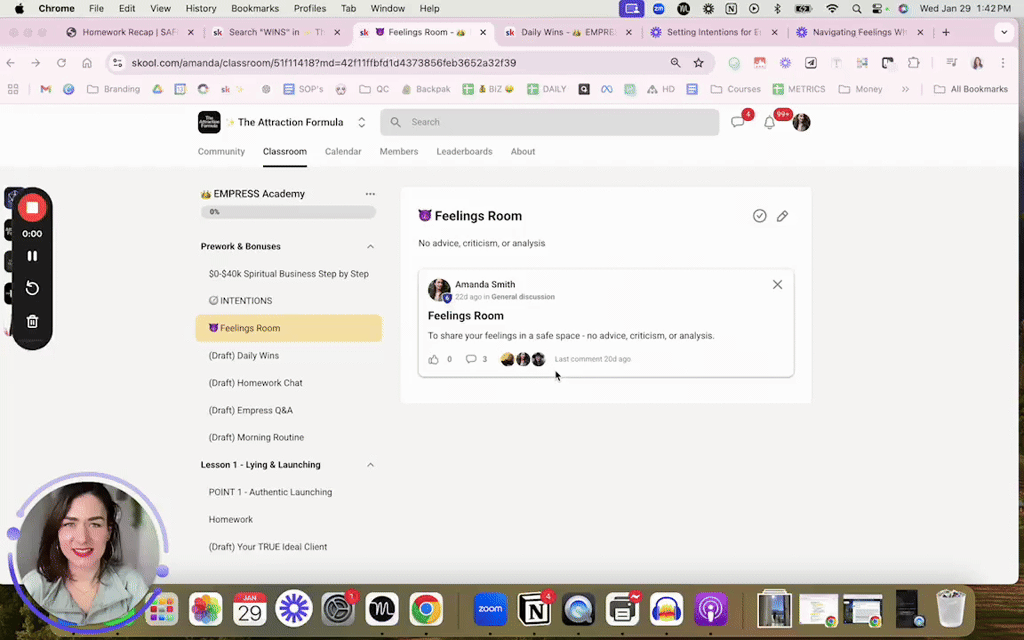Viewport: 1024px width, 640px height.
Task: Delete the recording with the trash icon
Action: (x=32, y=321)
